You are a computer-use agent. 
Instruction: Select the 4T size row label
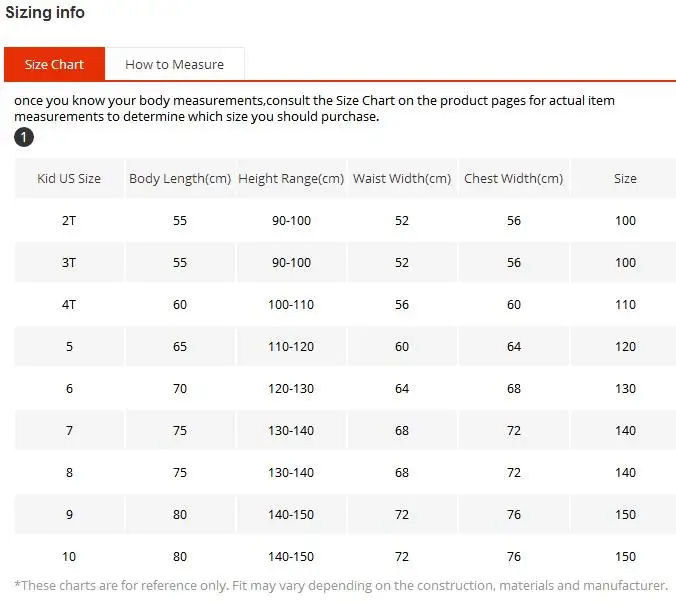69,305
